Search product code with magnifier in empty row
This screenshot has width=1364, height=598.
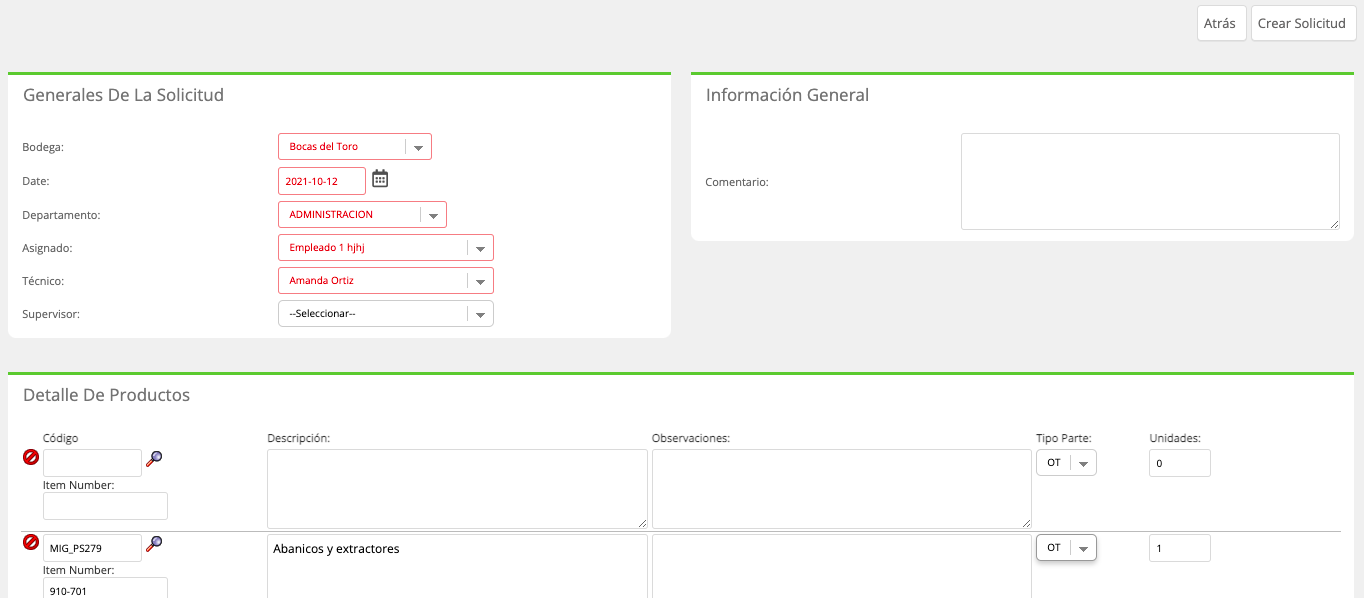coord(154,458)
